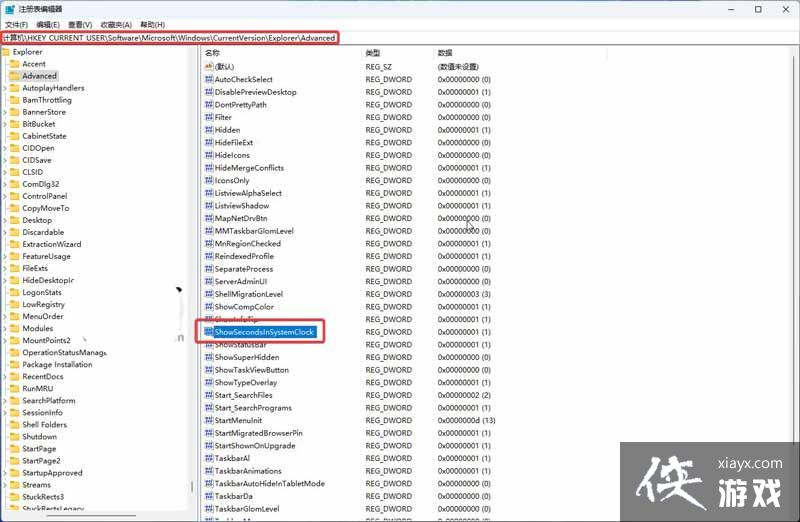Viewport: 800px width, 522px height.
Task: Open the 文件(F) menu
Action: click(x=16, y=24)
